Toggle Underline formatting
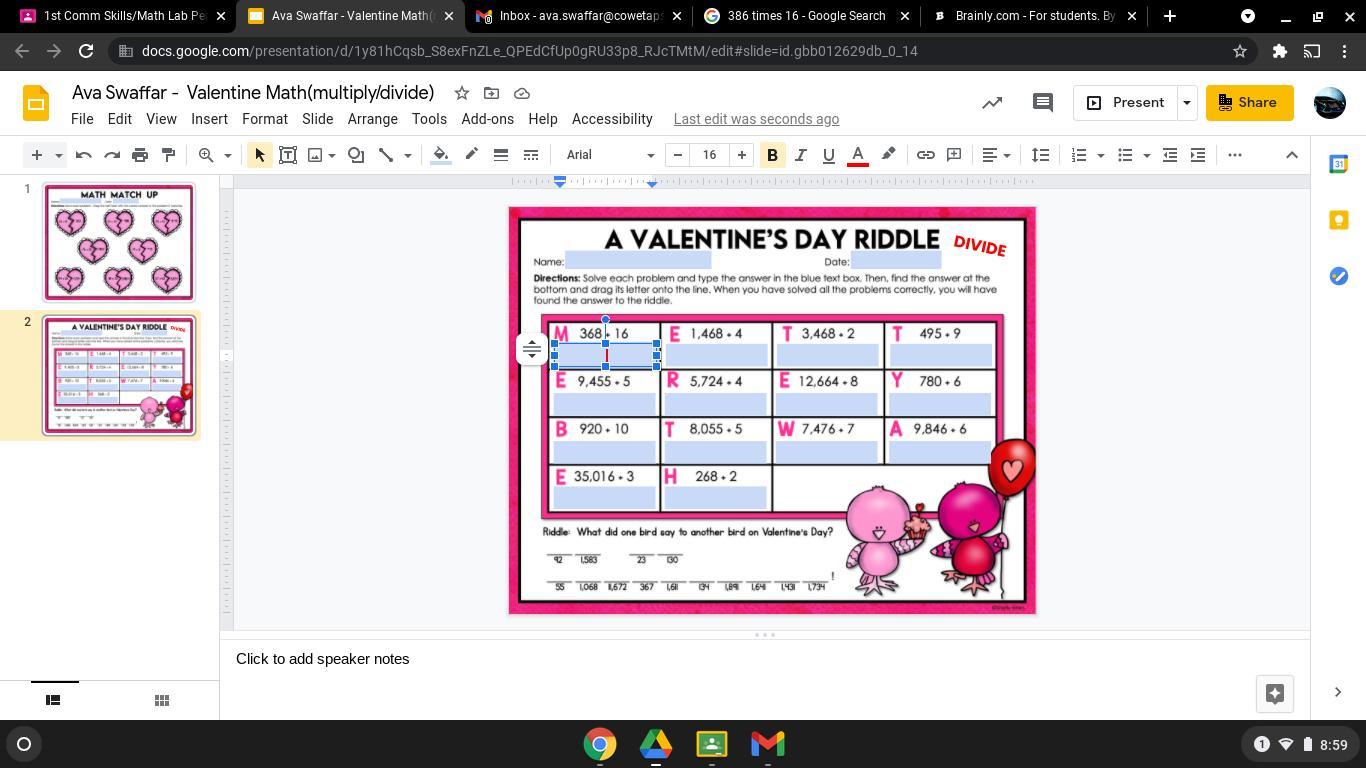Image resolution: width=1366 pixels, height=768 pixels. (x=828, y=155)
